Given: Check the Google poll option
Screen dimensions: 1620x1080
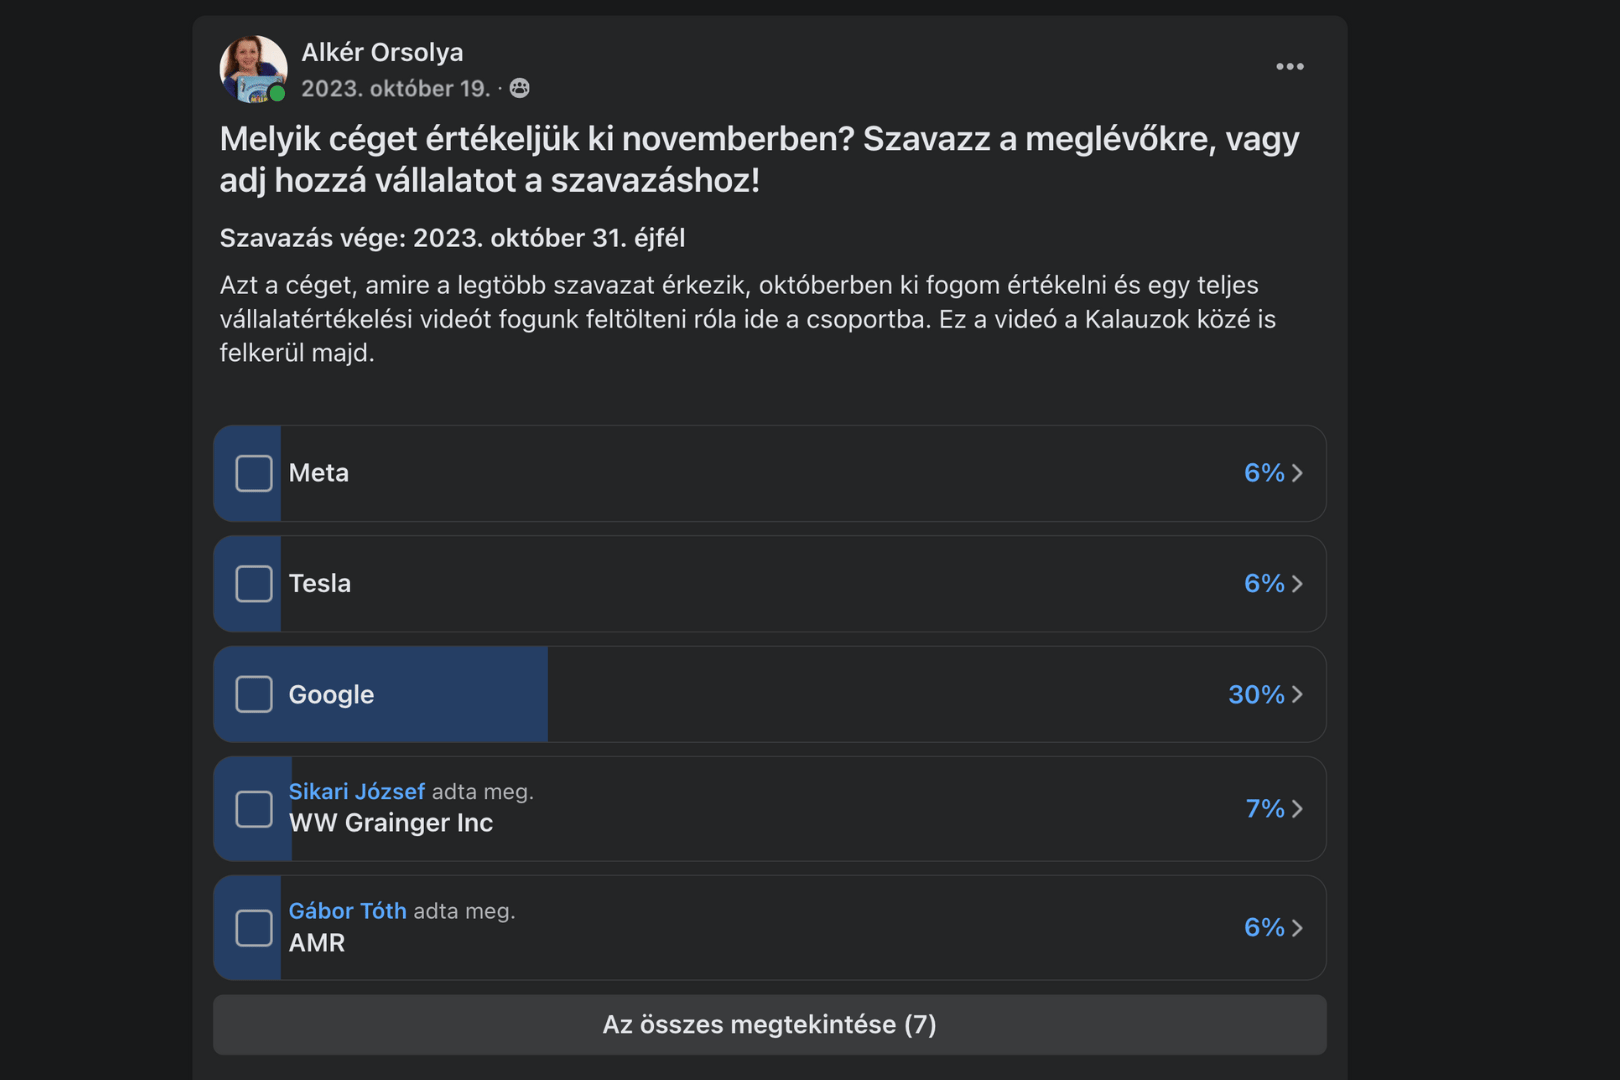Looking at the screenshot, I should 254,694.
